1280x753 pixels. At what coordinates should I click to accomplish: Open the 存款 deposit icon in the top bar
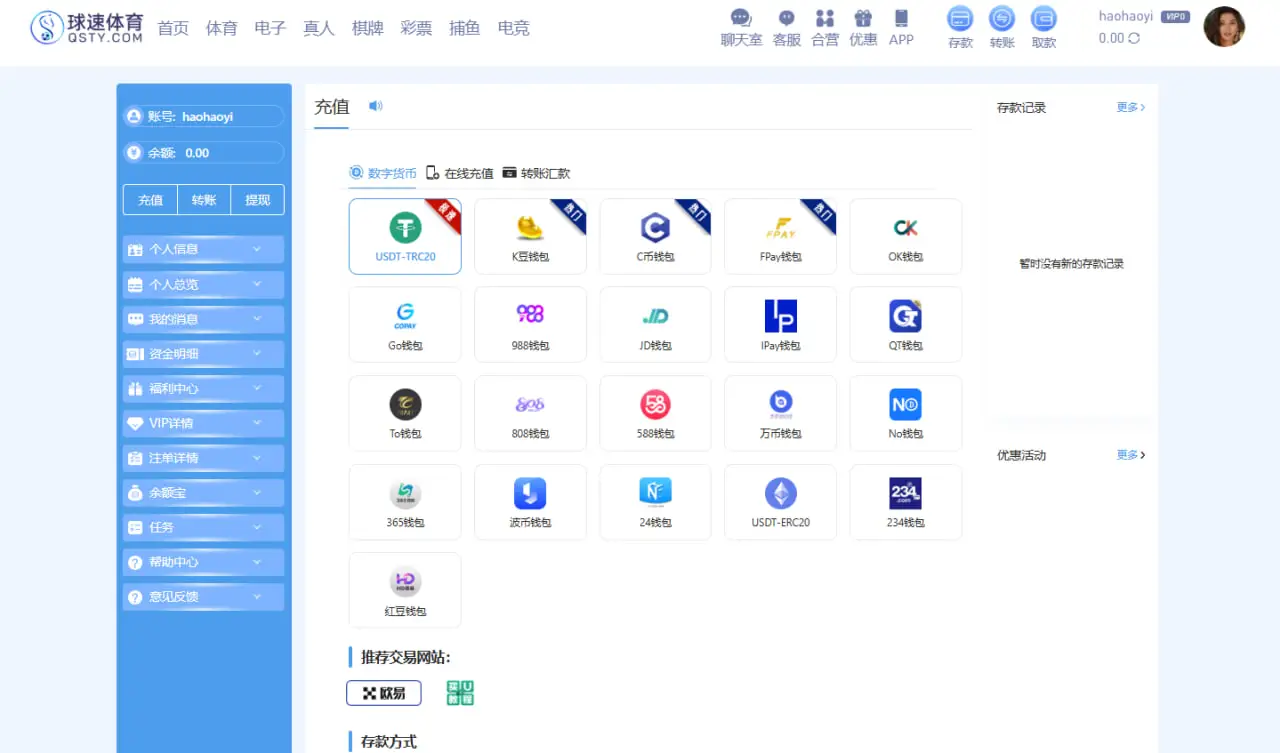pyautogui.click(x=959, y=27)
